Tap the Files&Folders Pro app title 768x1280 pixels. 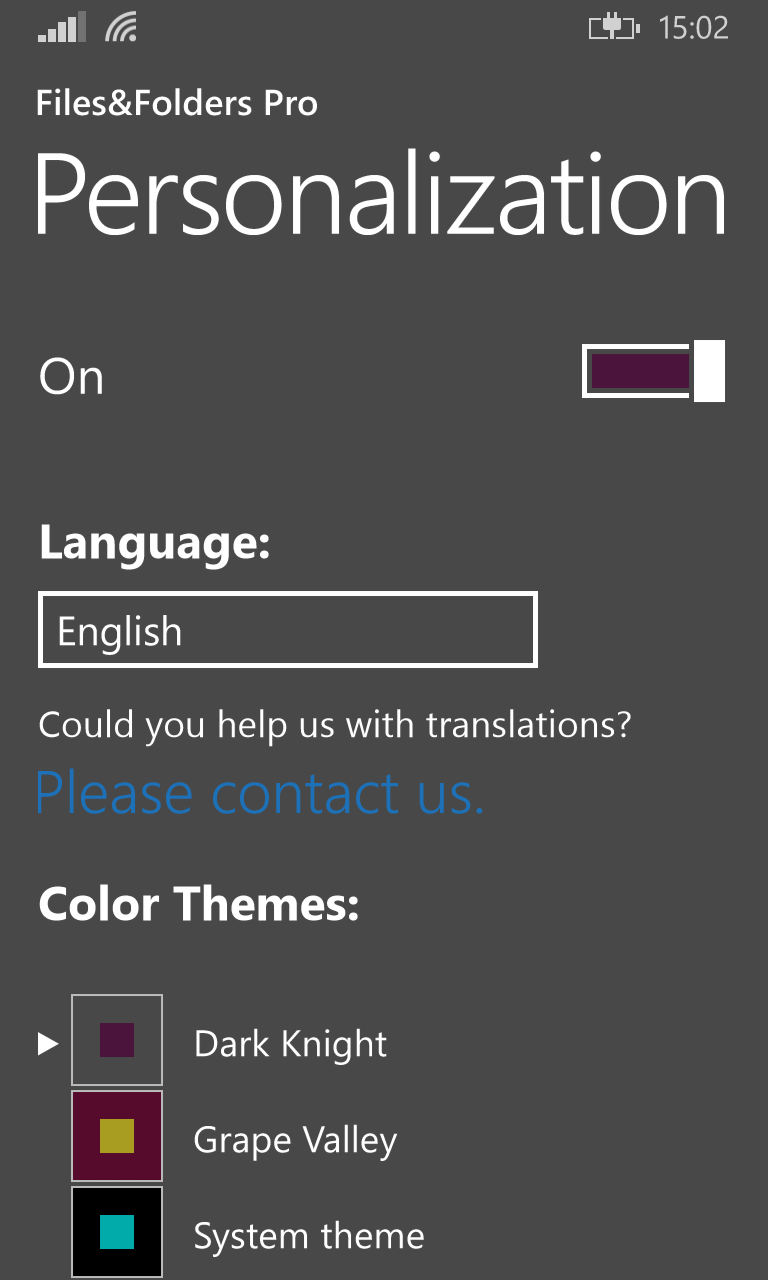click(x=177, y=103)
